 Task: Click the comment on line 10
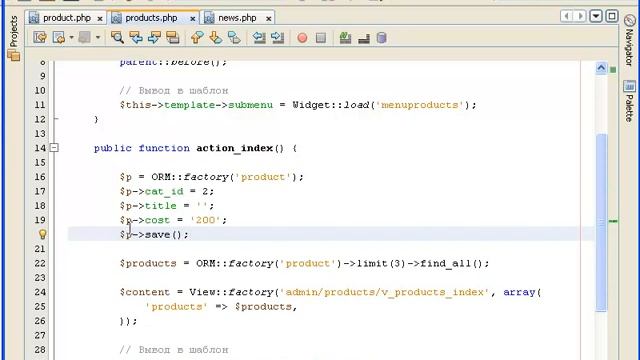point(174,91)
